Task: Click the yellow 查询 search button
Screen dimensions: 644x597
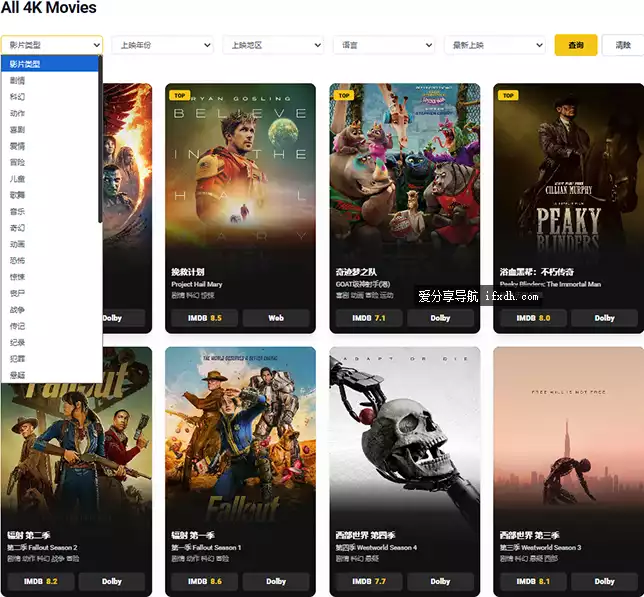Action: click(576, 45)
